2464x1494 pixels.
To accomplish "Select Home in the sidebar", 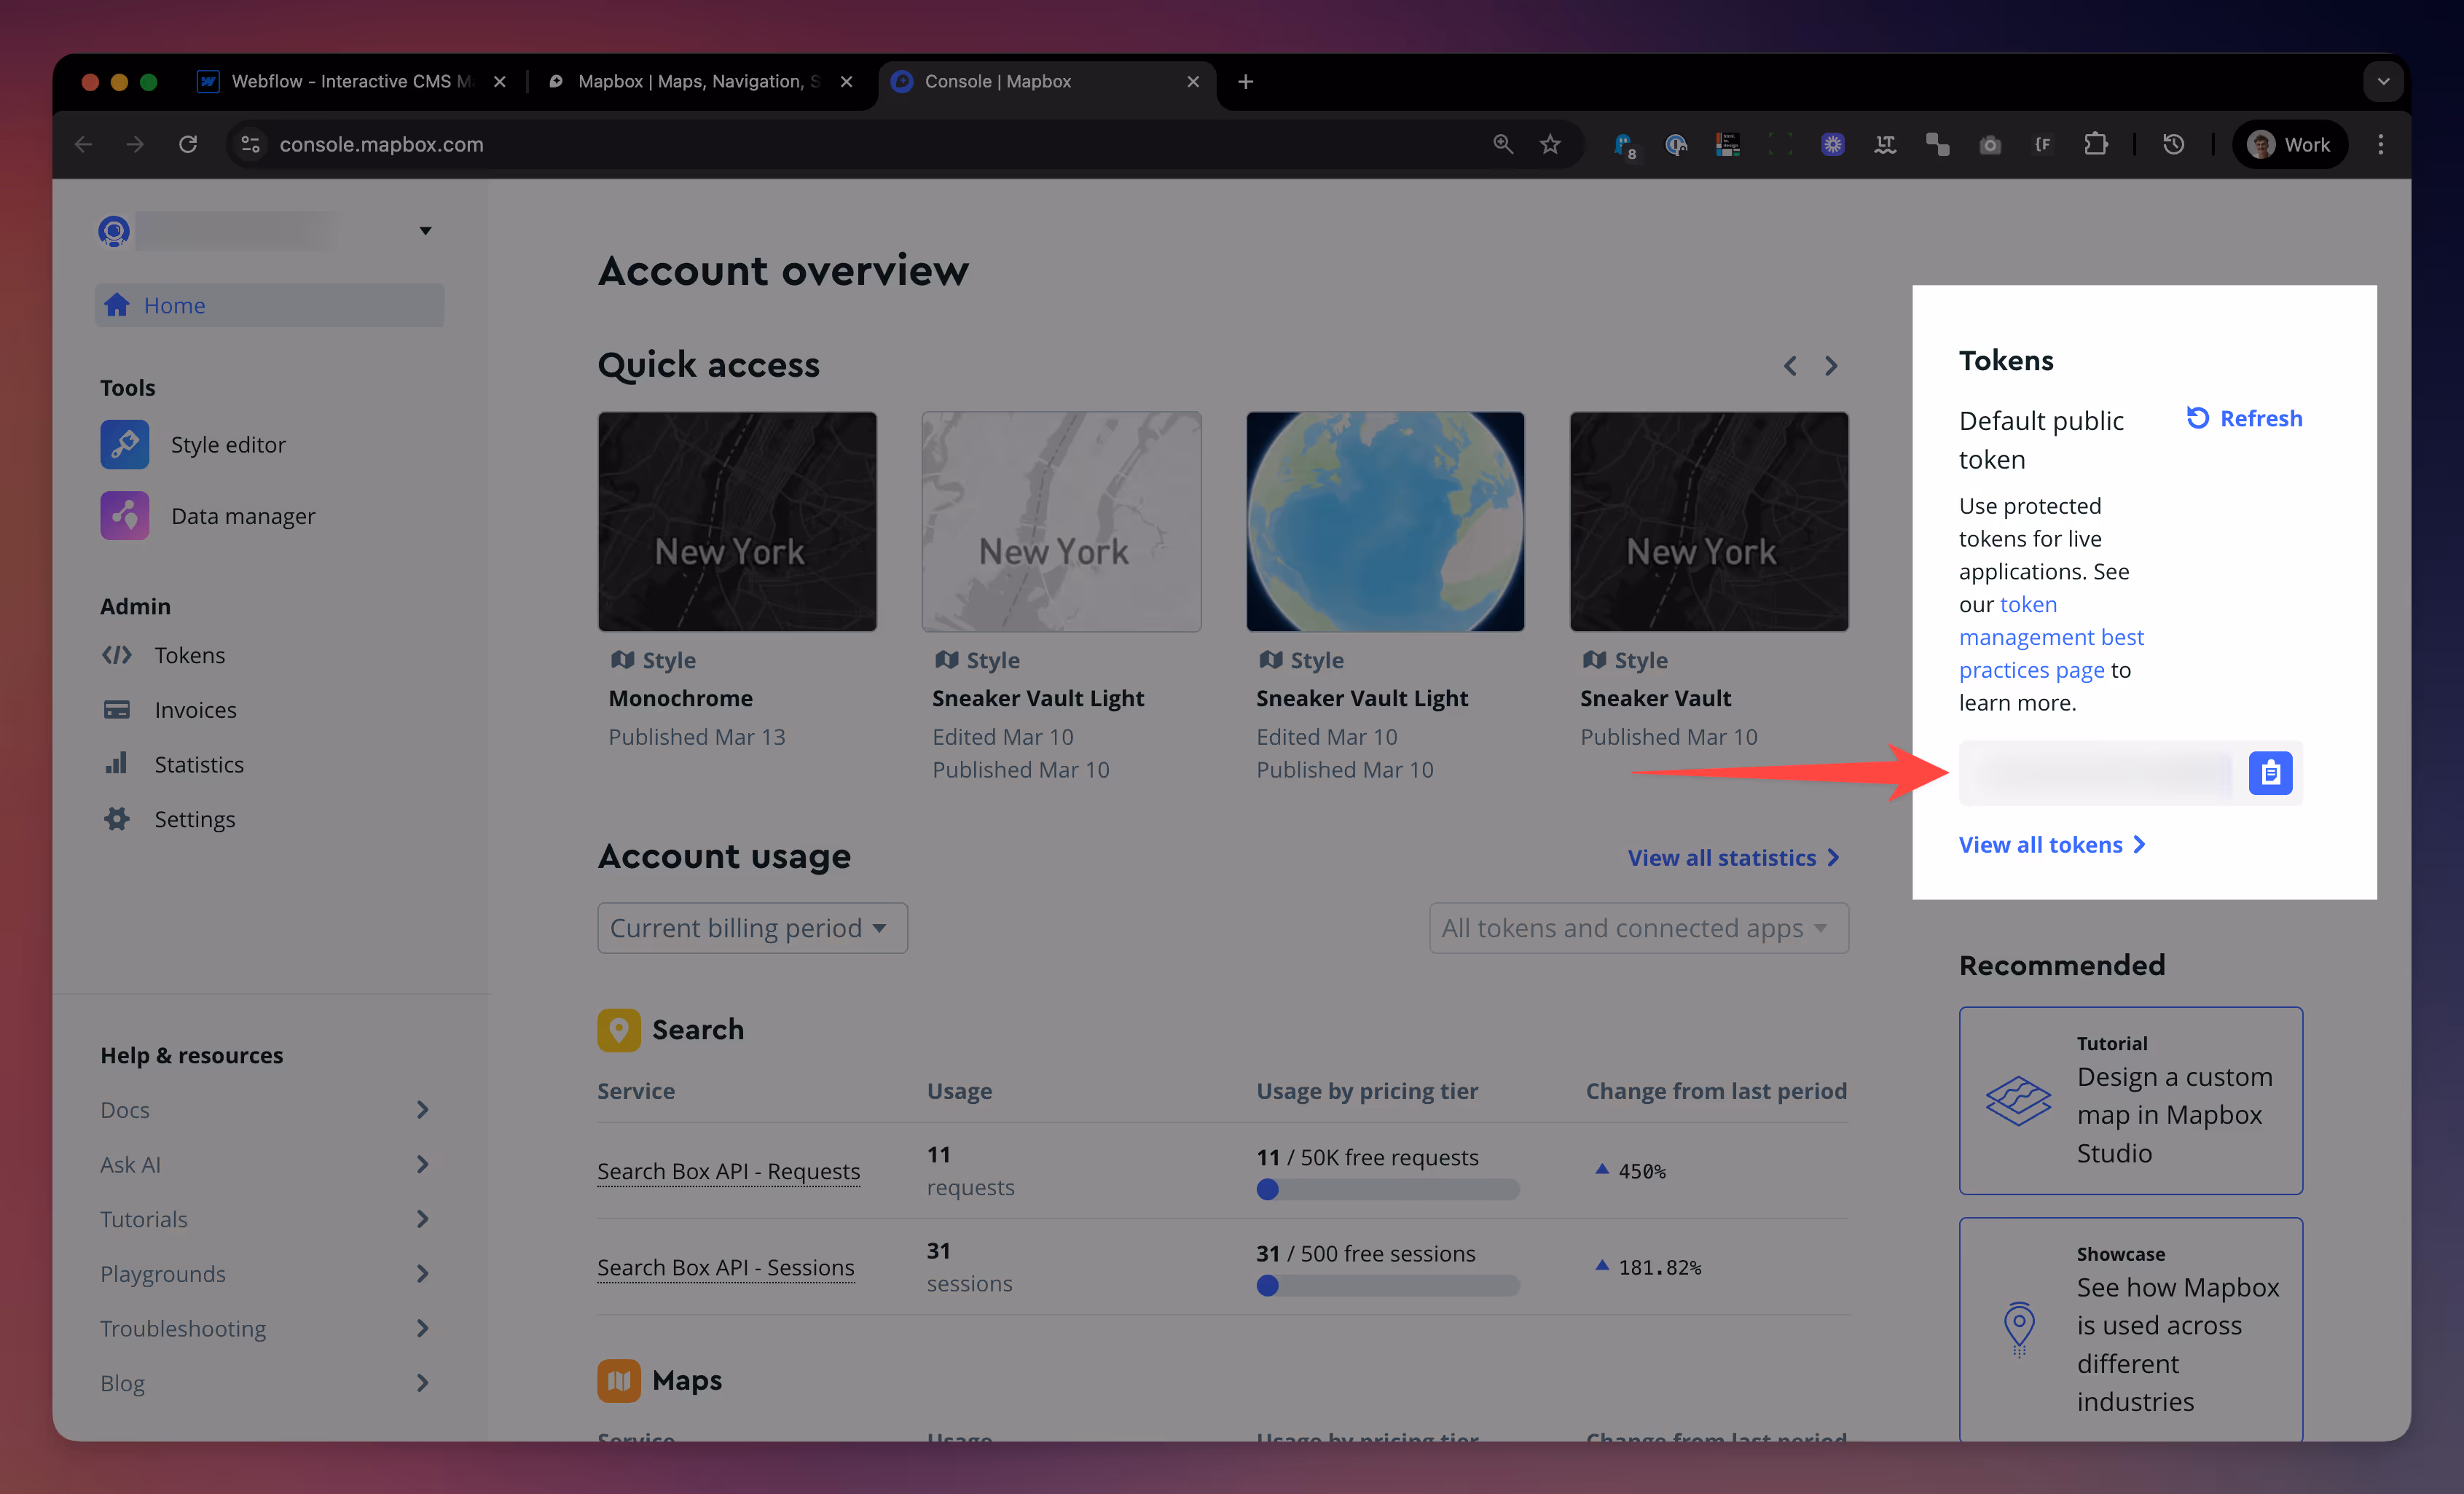I will coord(269,305).
